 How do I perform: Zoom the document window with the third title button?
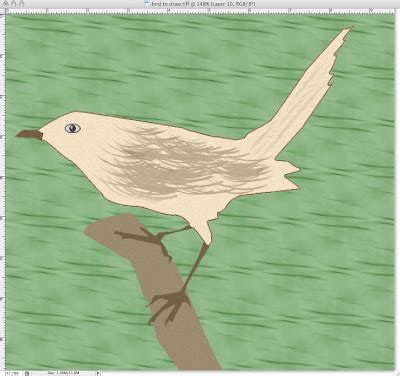21,4
